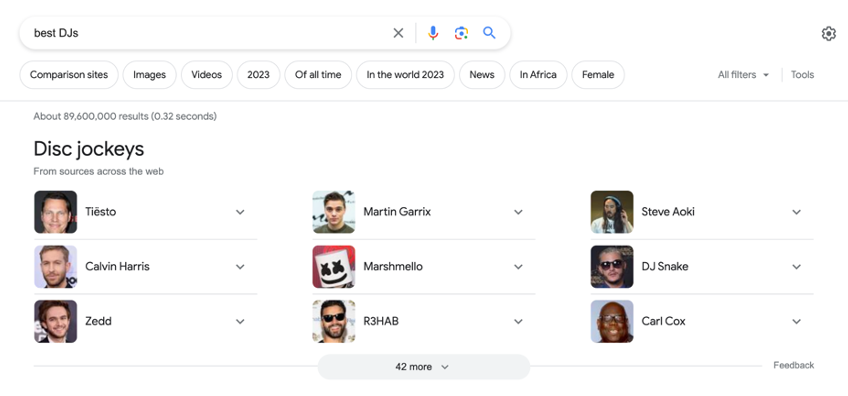Apply the Female filter chip
The width and height of the screenshot is (848, 396).
[598, 75]
